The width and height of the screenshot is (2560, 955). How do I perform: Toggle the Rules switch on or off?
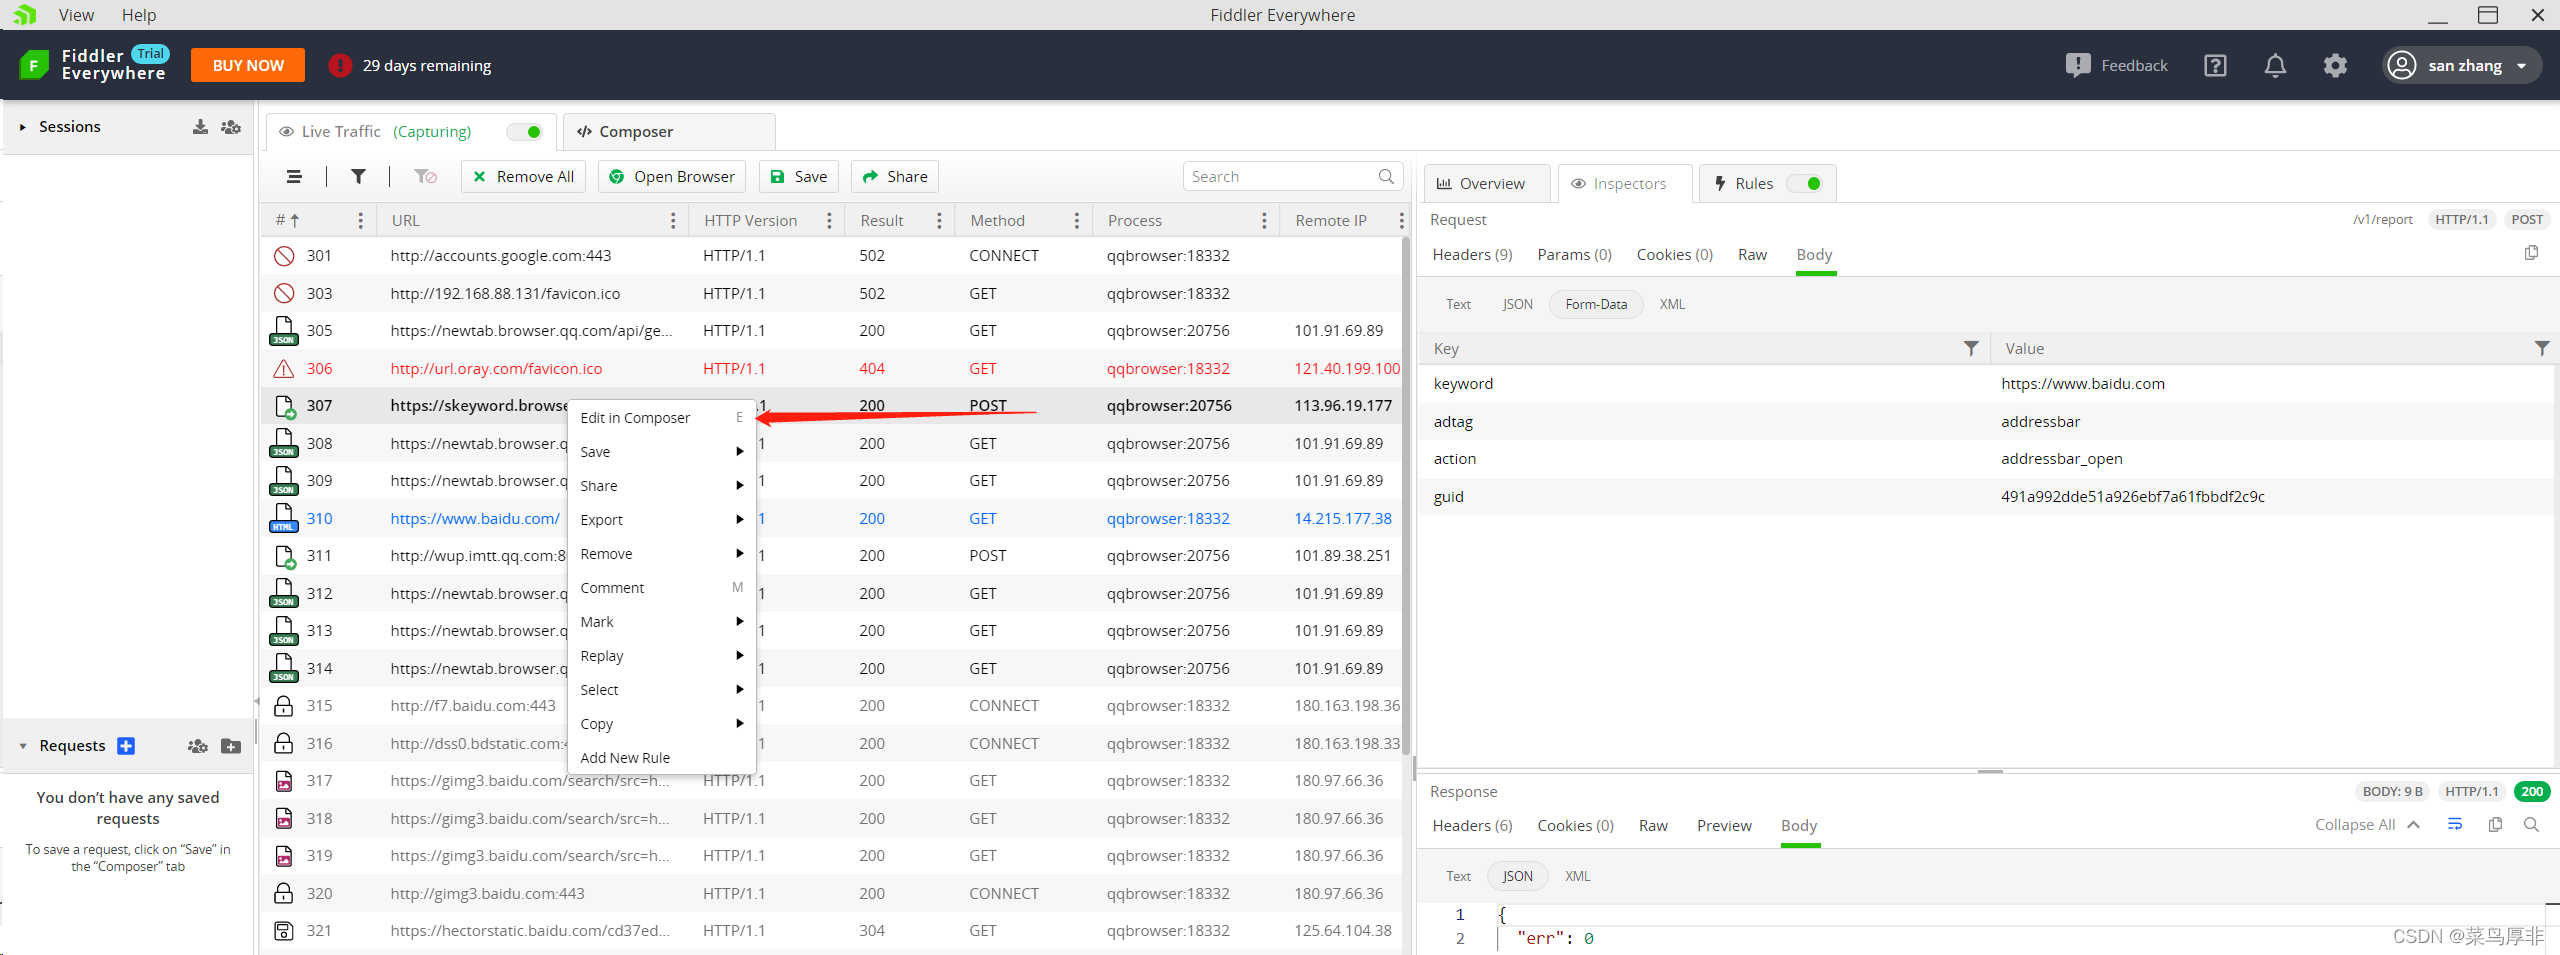pos(1805,184)
